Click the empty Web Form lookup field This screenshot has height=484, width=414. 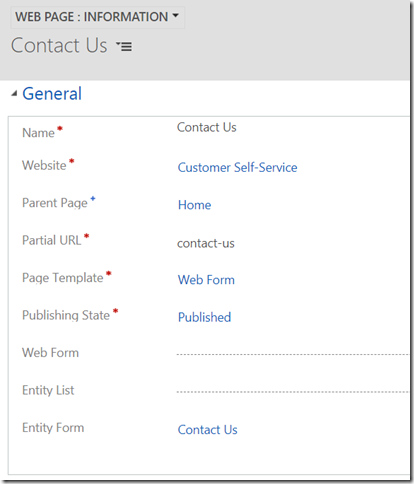(293, 352)
